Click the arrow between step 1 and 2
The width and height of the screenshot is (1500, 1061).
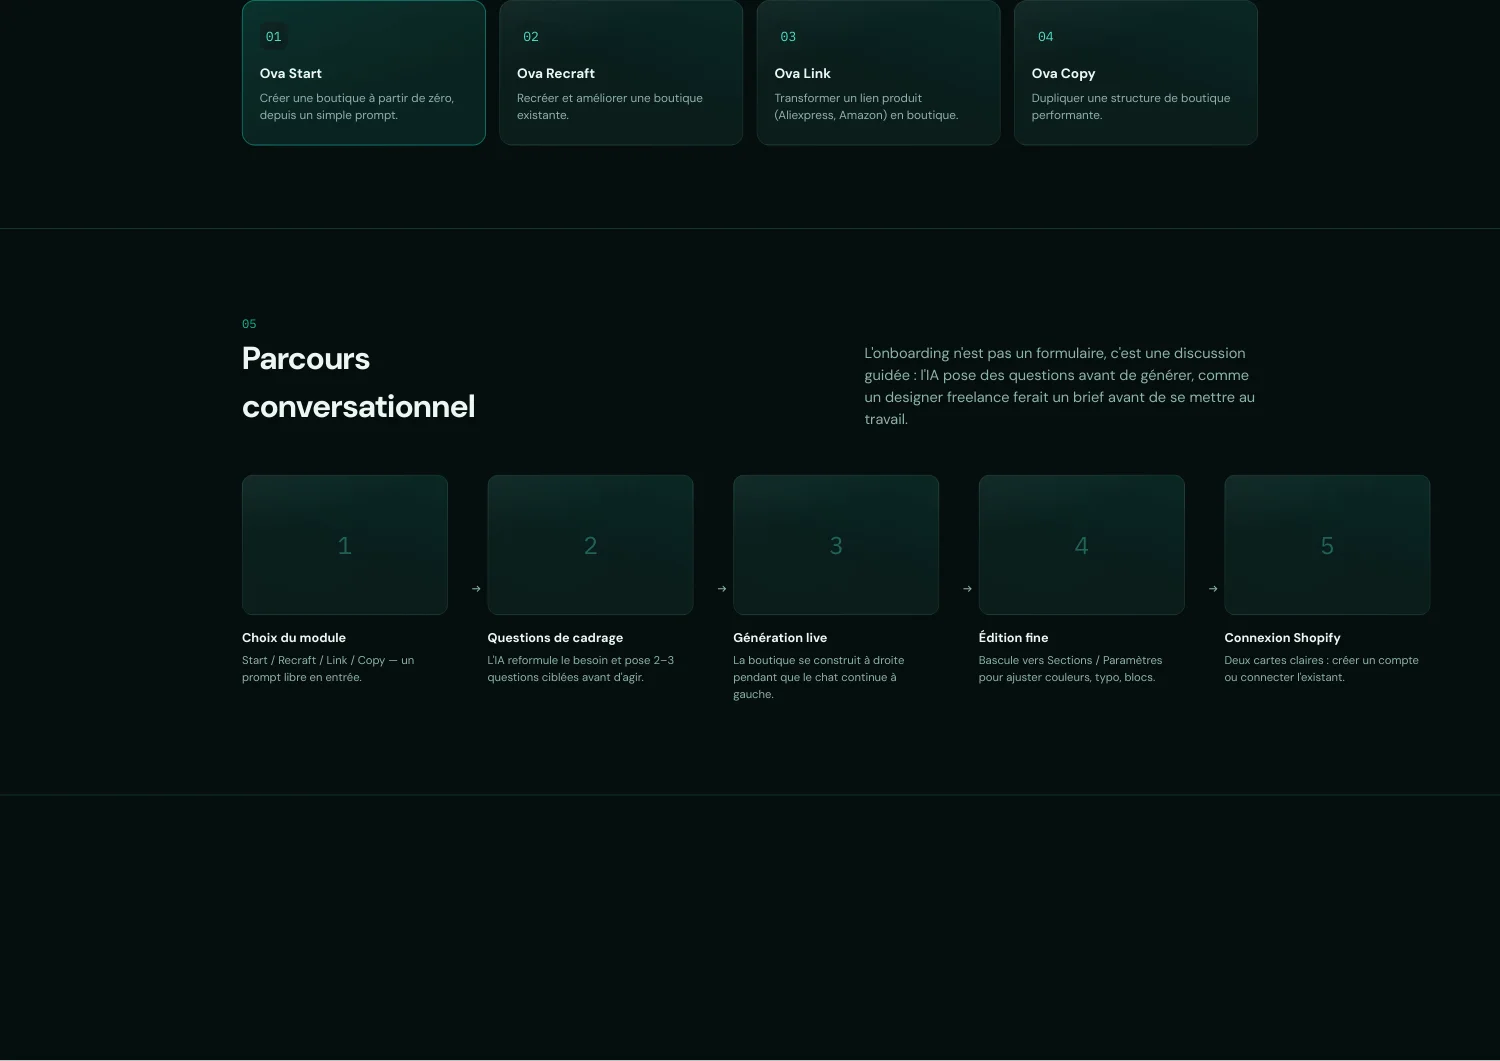476,589
